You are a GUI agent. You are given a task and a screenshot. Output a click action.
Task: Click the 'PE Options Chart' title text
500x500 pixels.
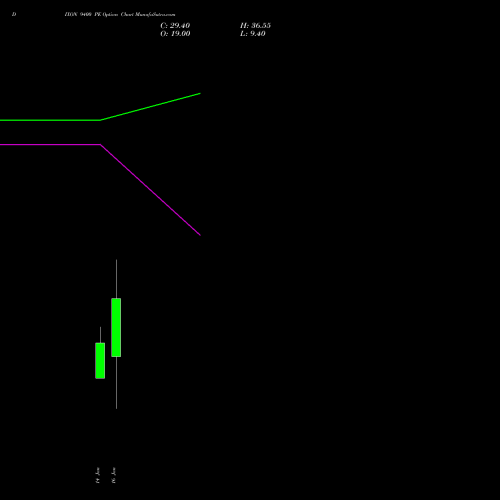click(114, 14)
